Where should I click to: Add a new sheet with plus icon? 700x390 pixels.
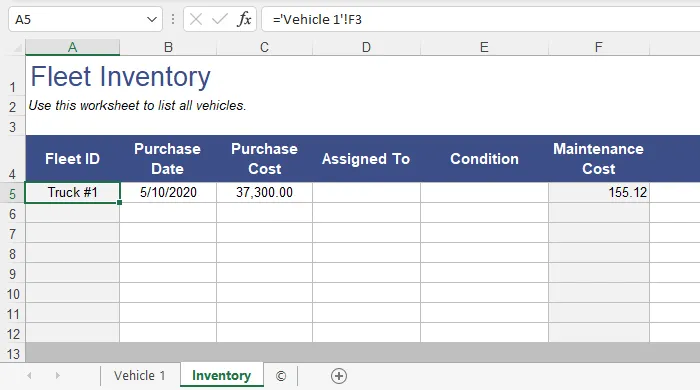click(339, 376)
